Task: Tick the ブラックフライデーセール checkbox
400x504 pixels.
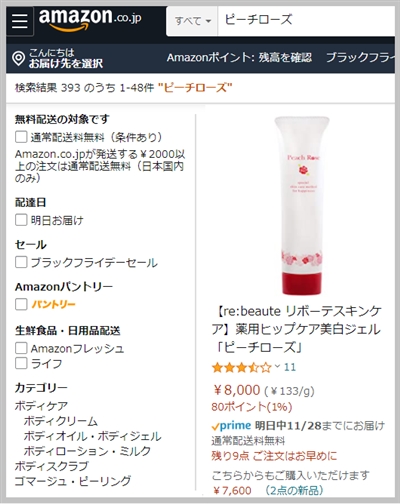Action: tap(21, 262)
